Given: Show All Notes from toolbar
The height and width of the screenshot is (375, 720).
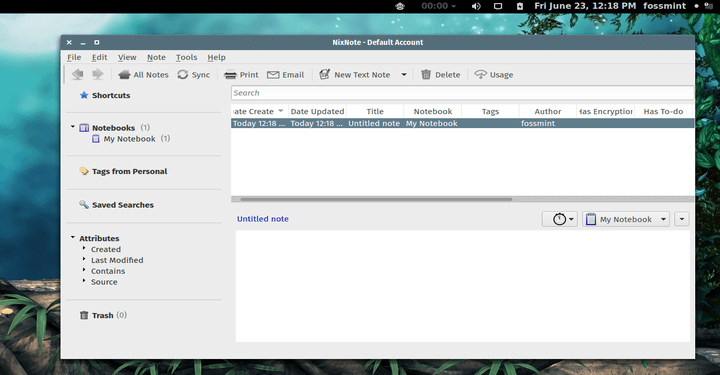Looking at the screenshot, I should click(x=143, y=74).
